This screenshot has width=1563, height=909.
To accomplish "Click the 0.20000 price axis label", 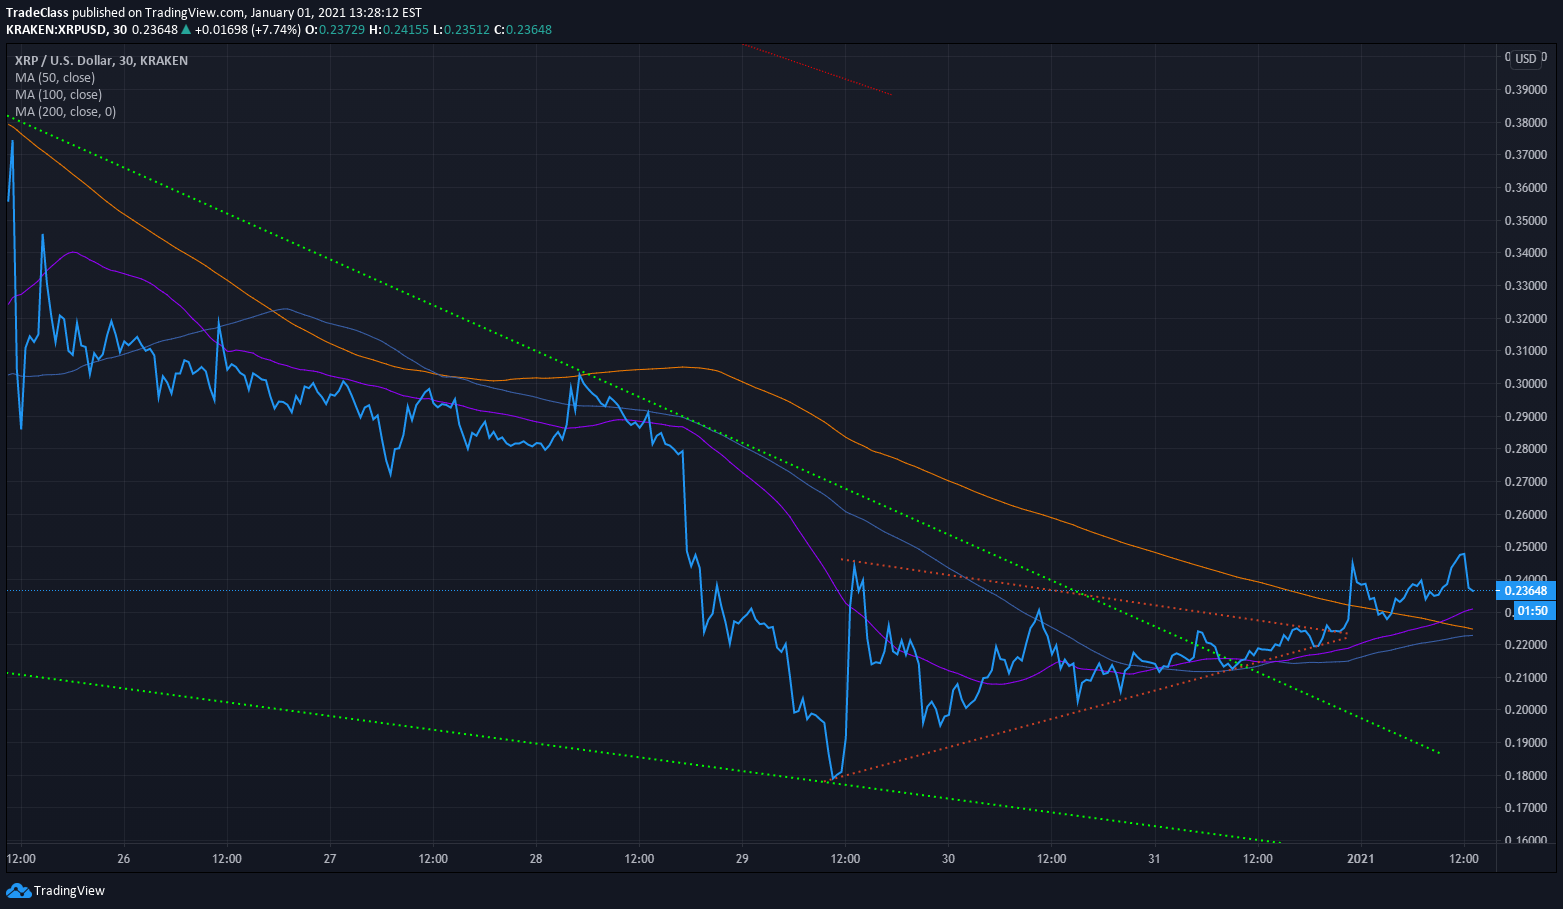I will click(1526, 710).
